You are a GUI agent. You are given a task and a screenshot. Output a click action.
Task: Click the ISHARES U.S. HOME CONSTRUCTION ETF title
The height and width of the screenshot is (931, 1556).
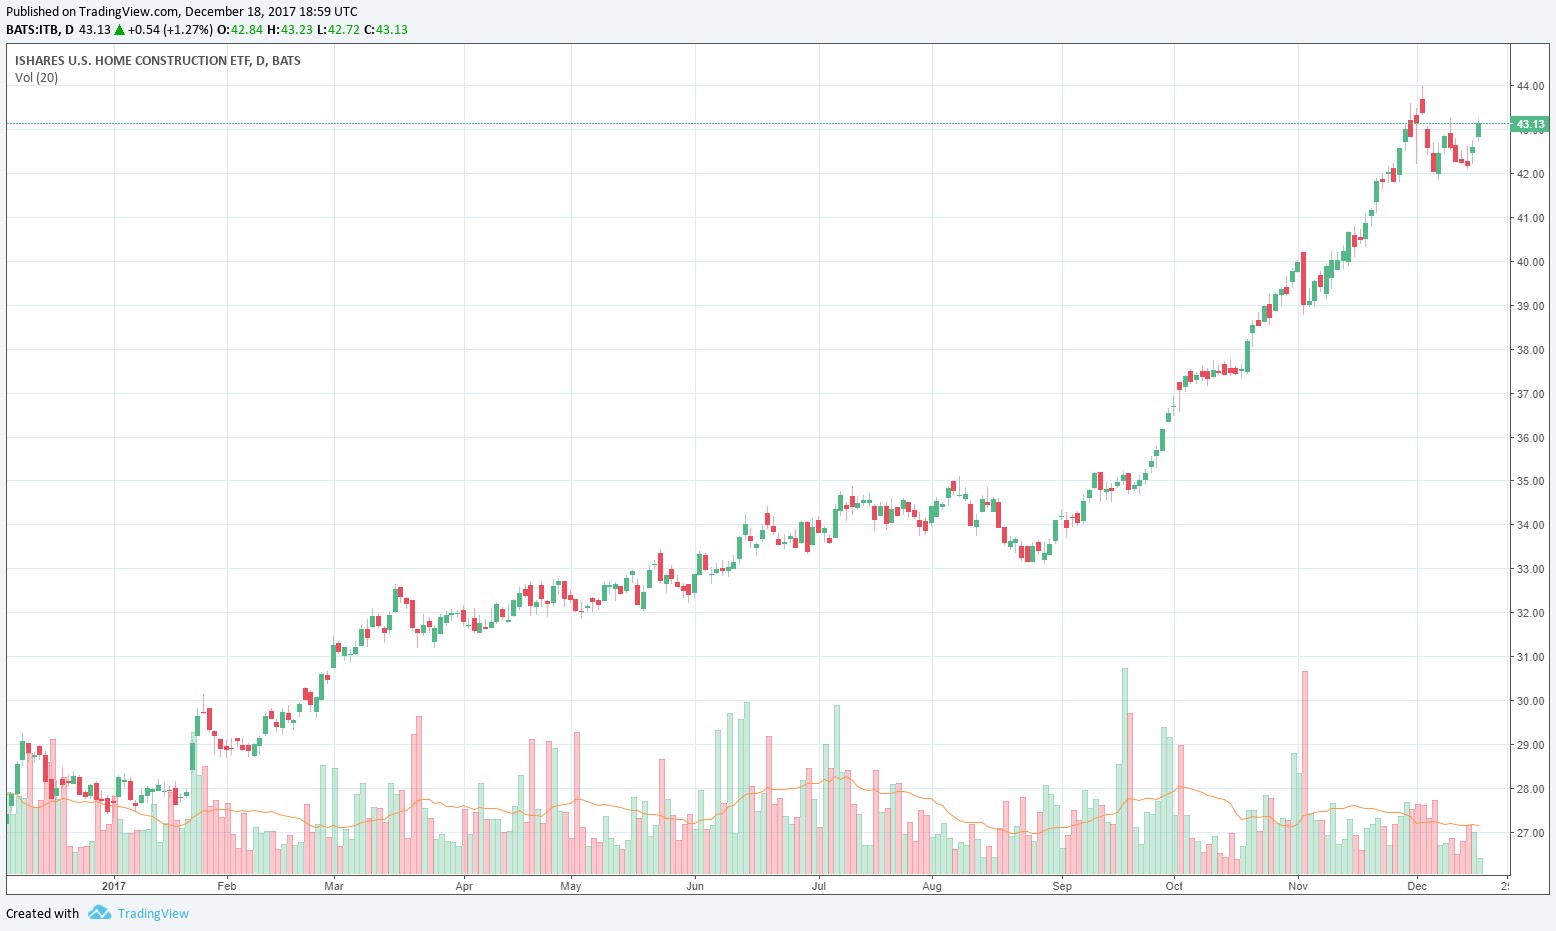(x=157, y=61)
